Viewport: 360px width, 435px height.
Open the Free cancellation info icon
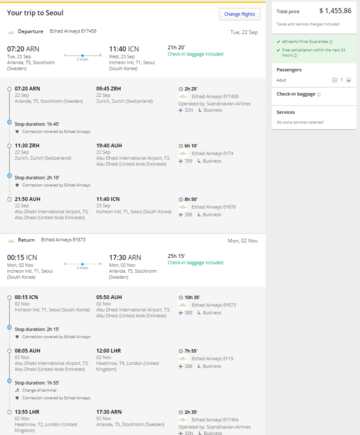click(295, 55)
